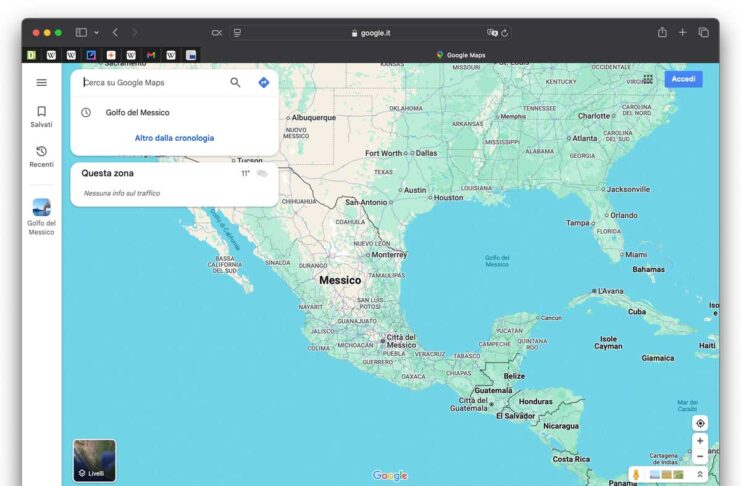
Task: Click Altro dalla cronologia link
Action: 174,138
